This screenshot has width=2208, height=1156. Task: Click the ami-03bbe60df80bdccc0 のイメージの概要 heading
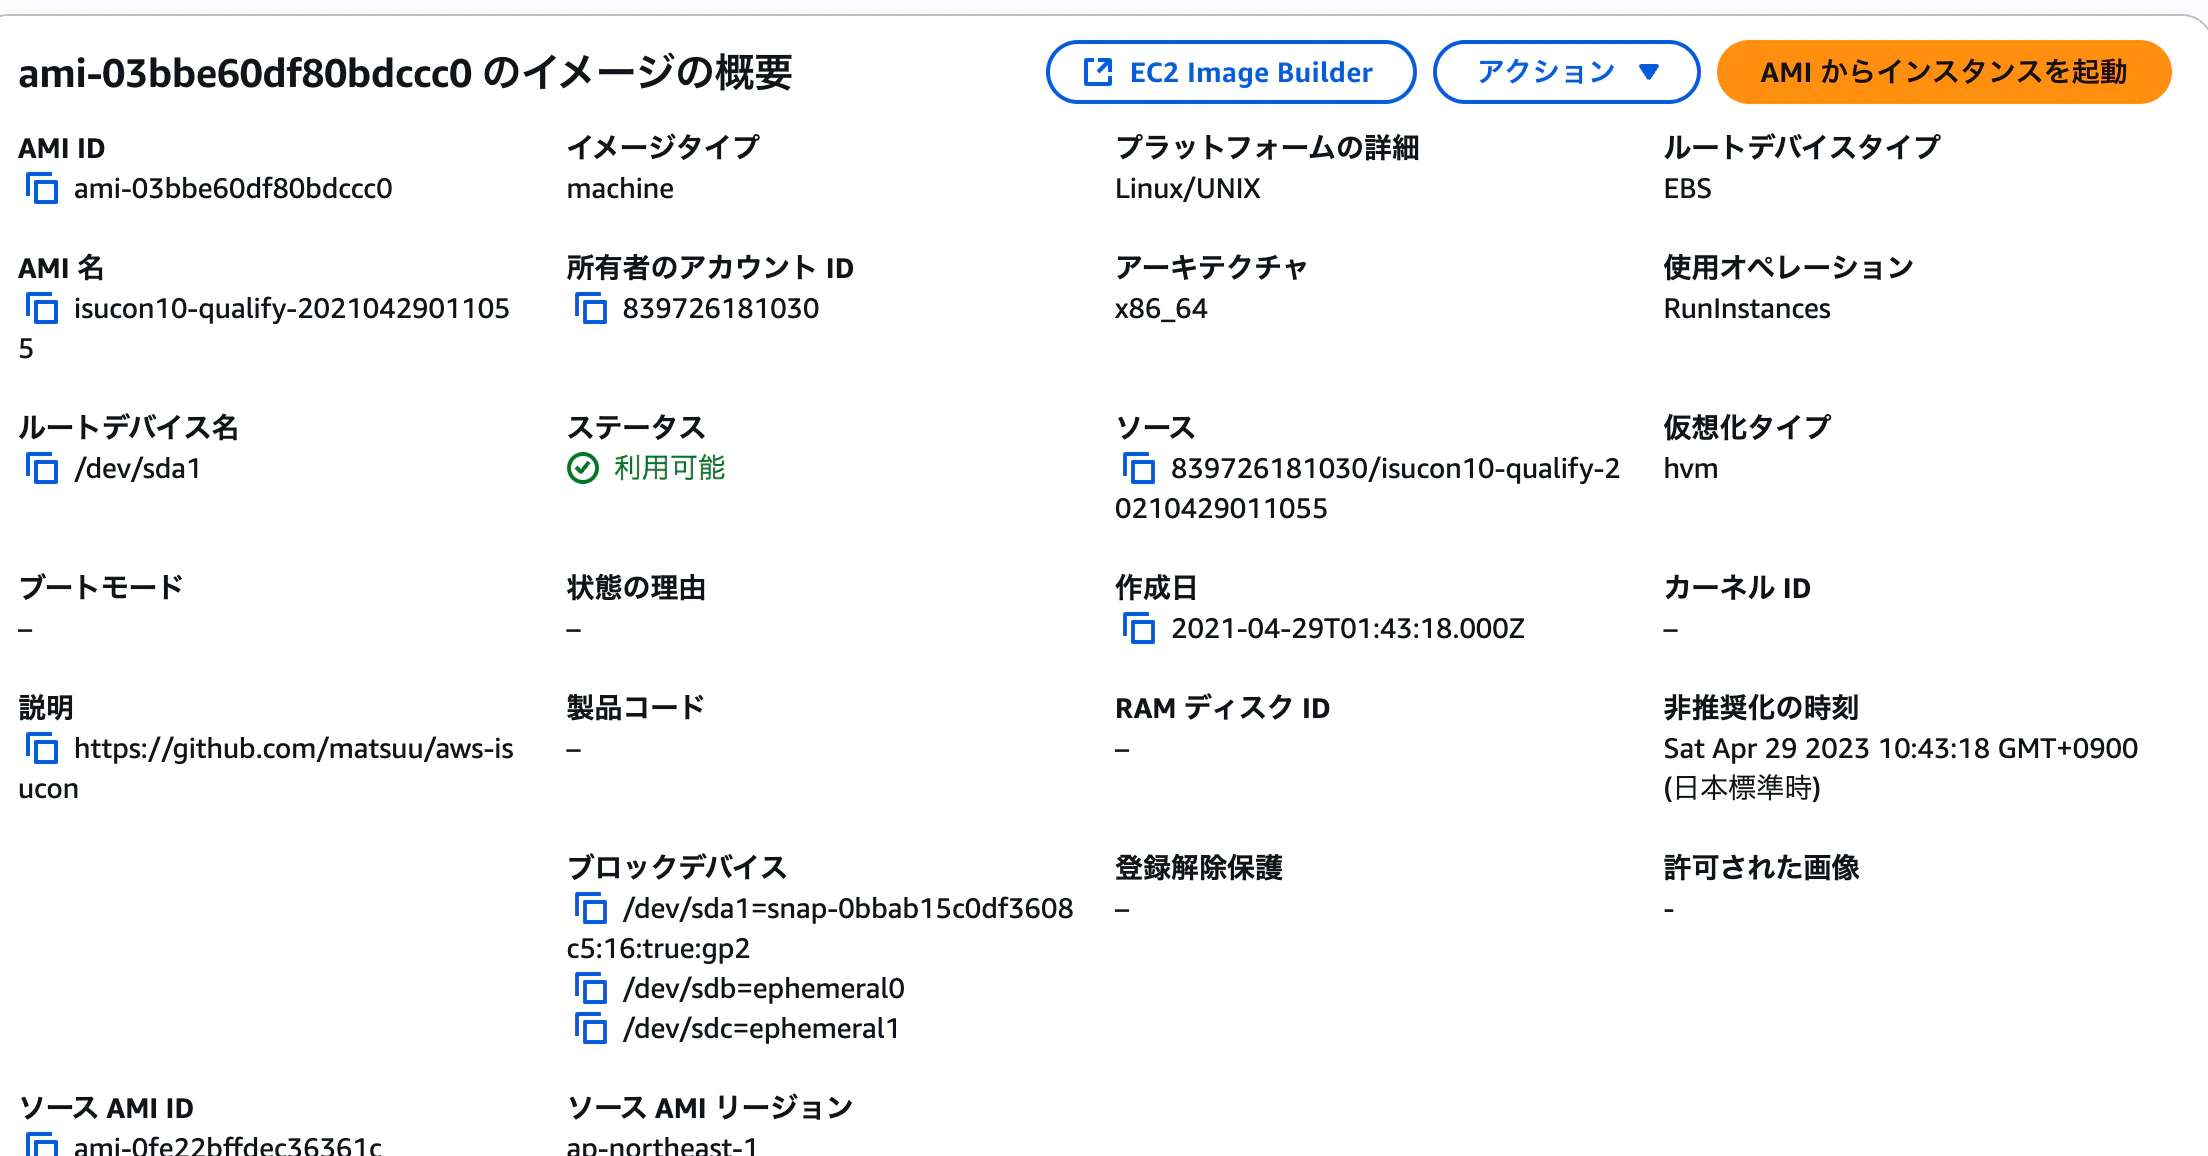(x=405, y=73)
